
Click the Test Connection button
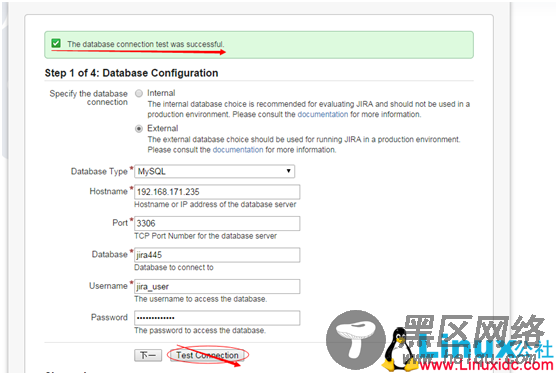click(x=207, y=355)
